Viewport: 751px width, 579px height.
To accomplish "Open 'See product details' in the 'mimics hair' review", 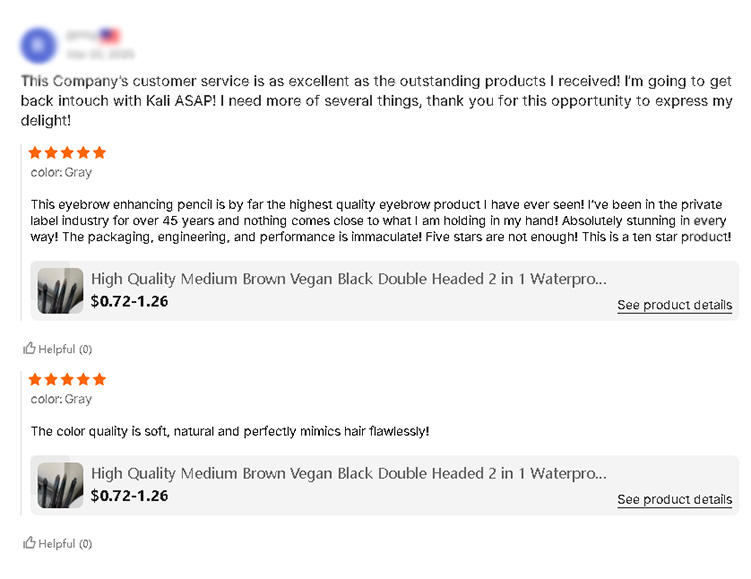I will tap(674, 499).
